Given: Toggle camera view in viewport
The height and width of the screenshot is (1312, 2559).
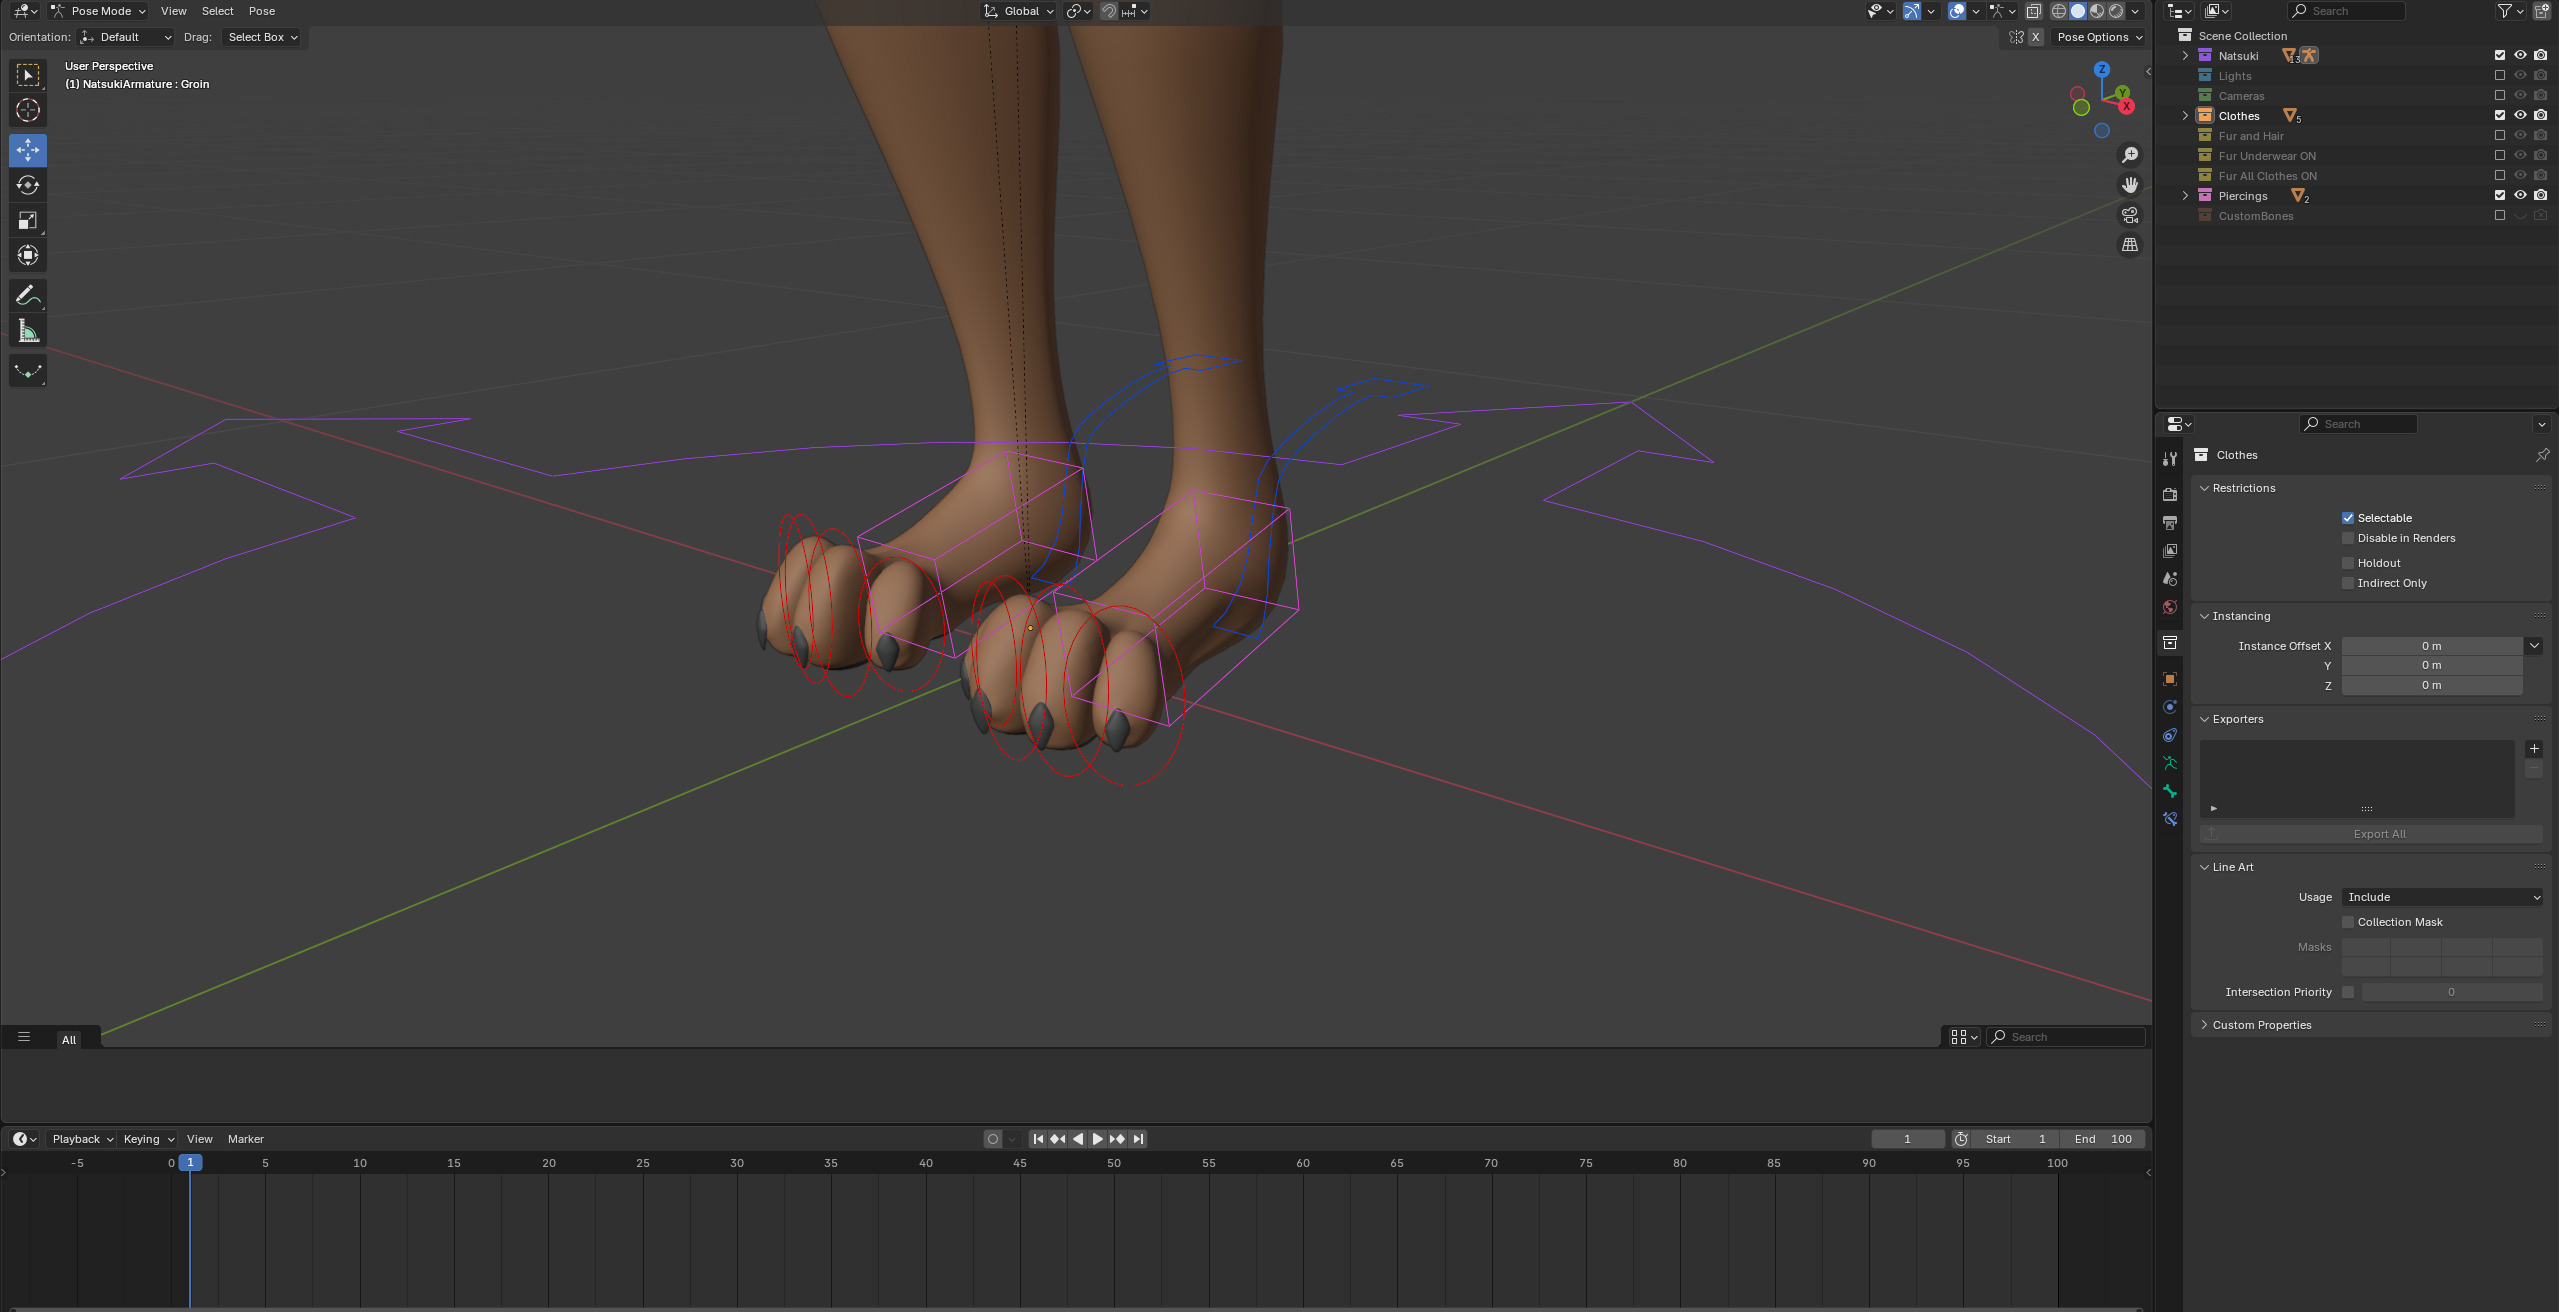Looking at the screenshot, I should tap(2130, 215).
